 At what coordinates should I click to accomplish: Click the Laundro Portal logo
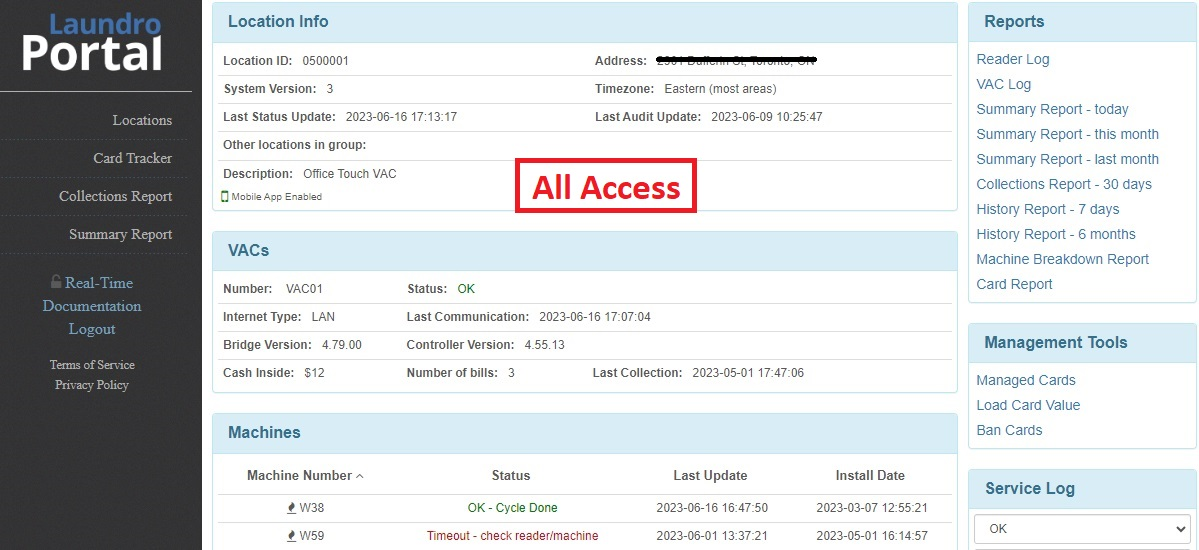[92, 42]
